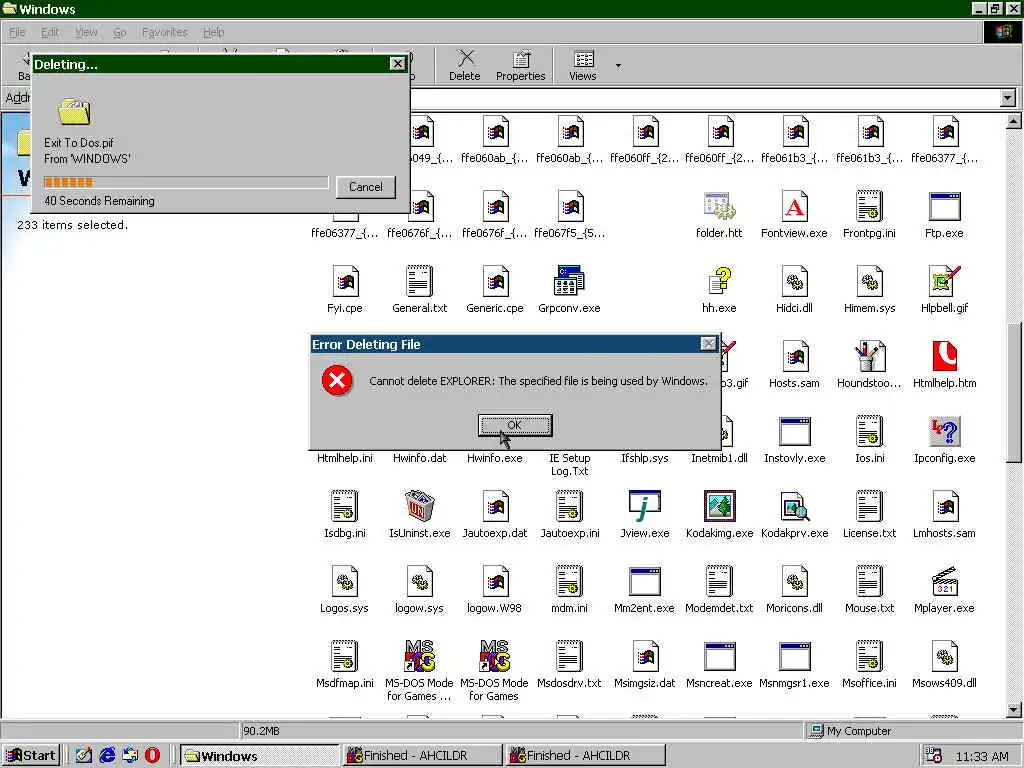Image resolution: width=1024 pixels, height=768 pixels.
Task: Select the Mouse.txt file name
Action: pos(869,608)
